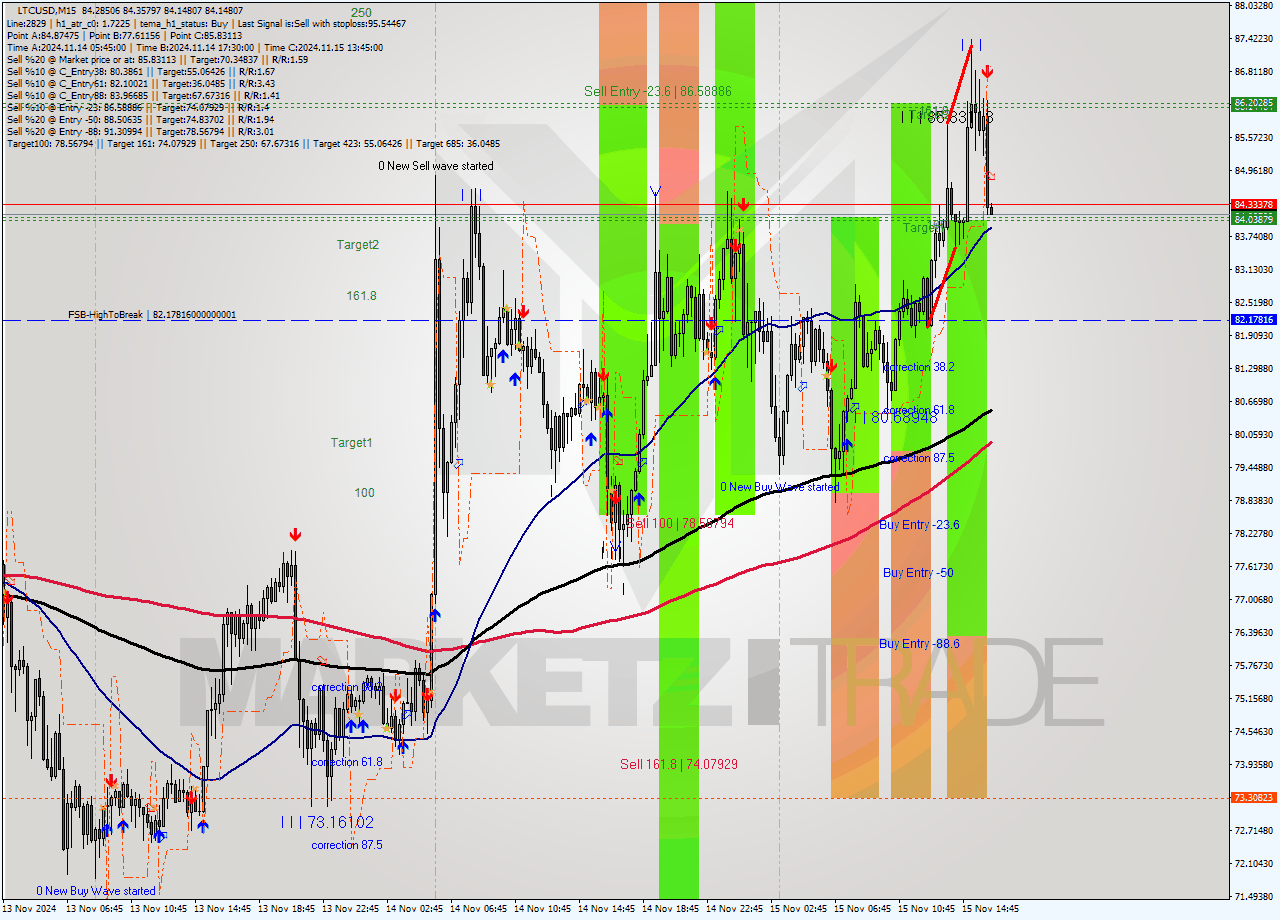Click the 80.05930 price axis label
This screenshot has height=920, width=1280.
point(1254,435)
